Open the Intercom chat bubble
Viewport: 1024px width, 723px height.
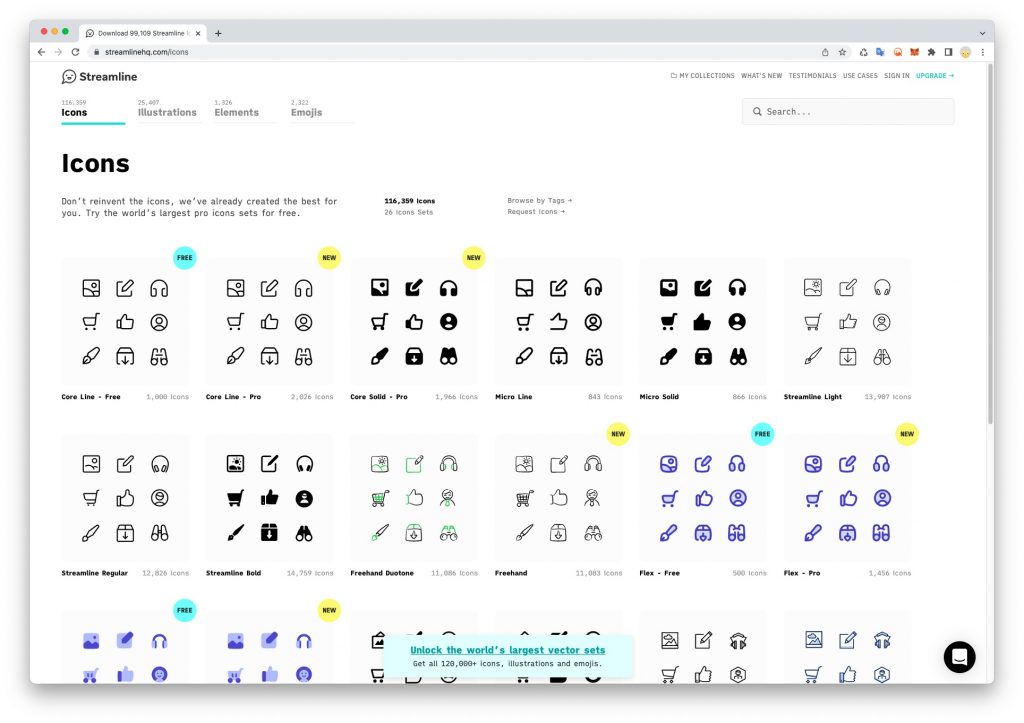point(959,657)
